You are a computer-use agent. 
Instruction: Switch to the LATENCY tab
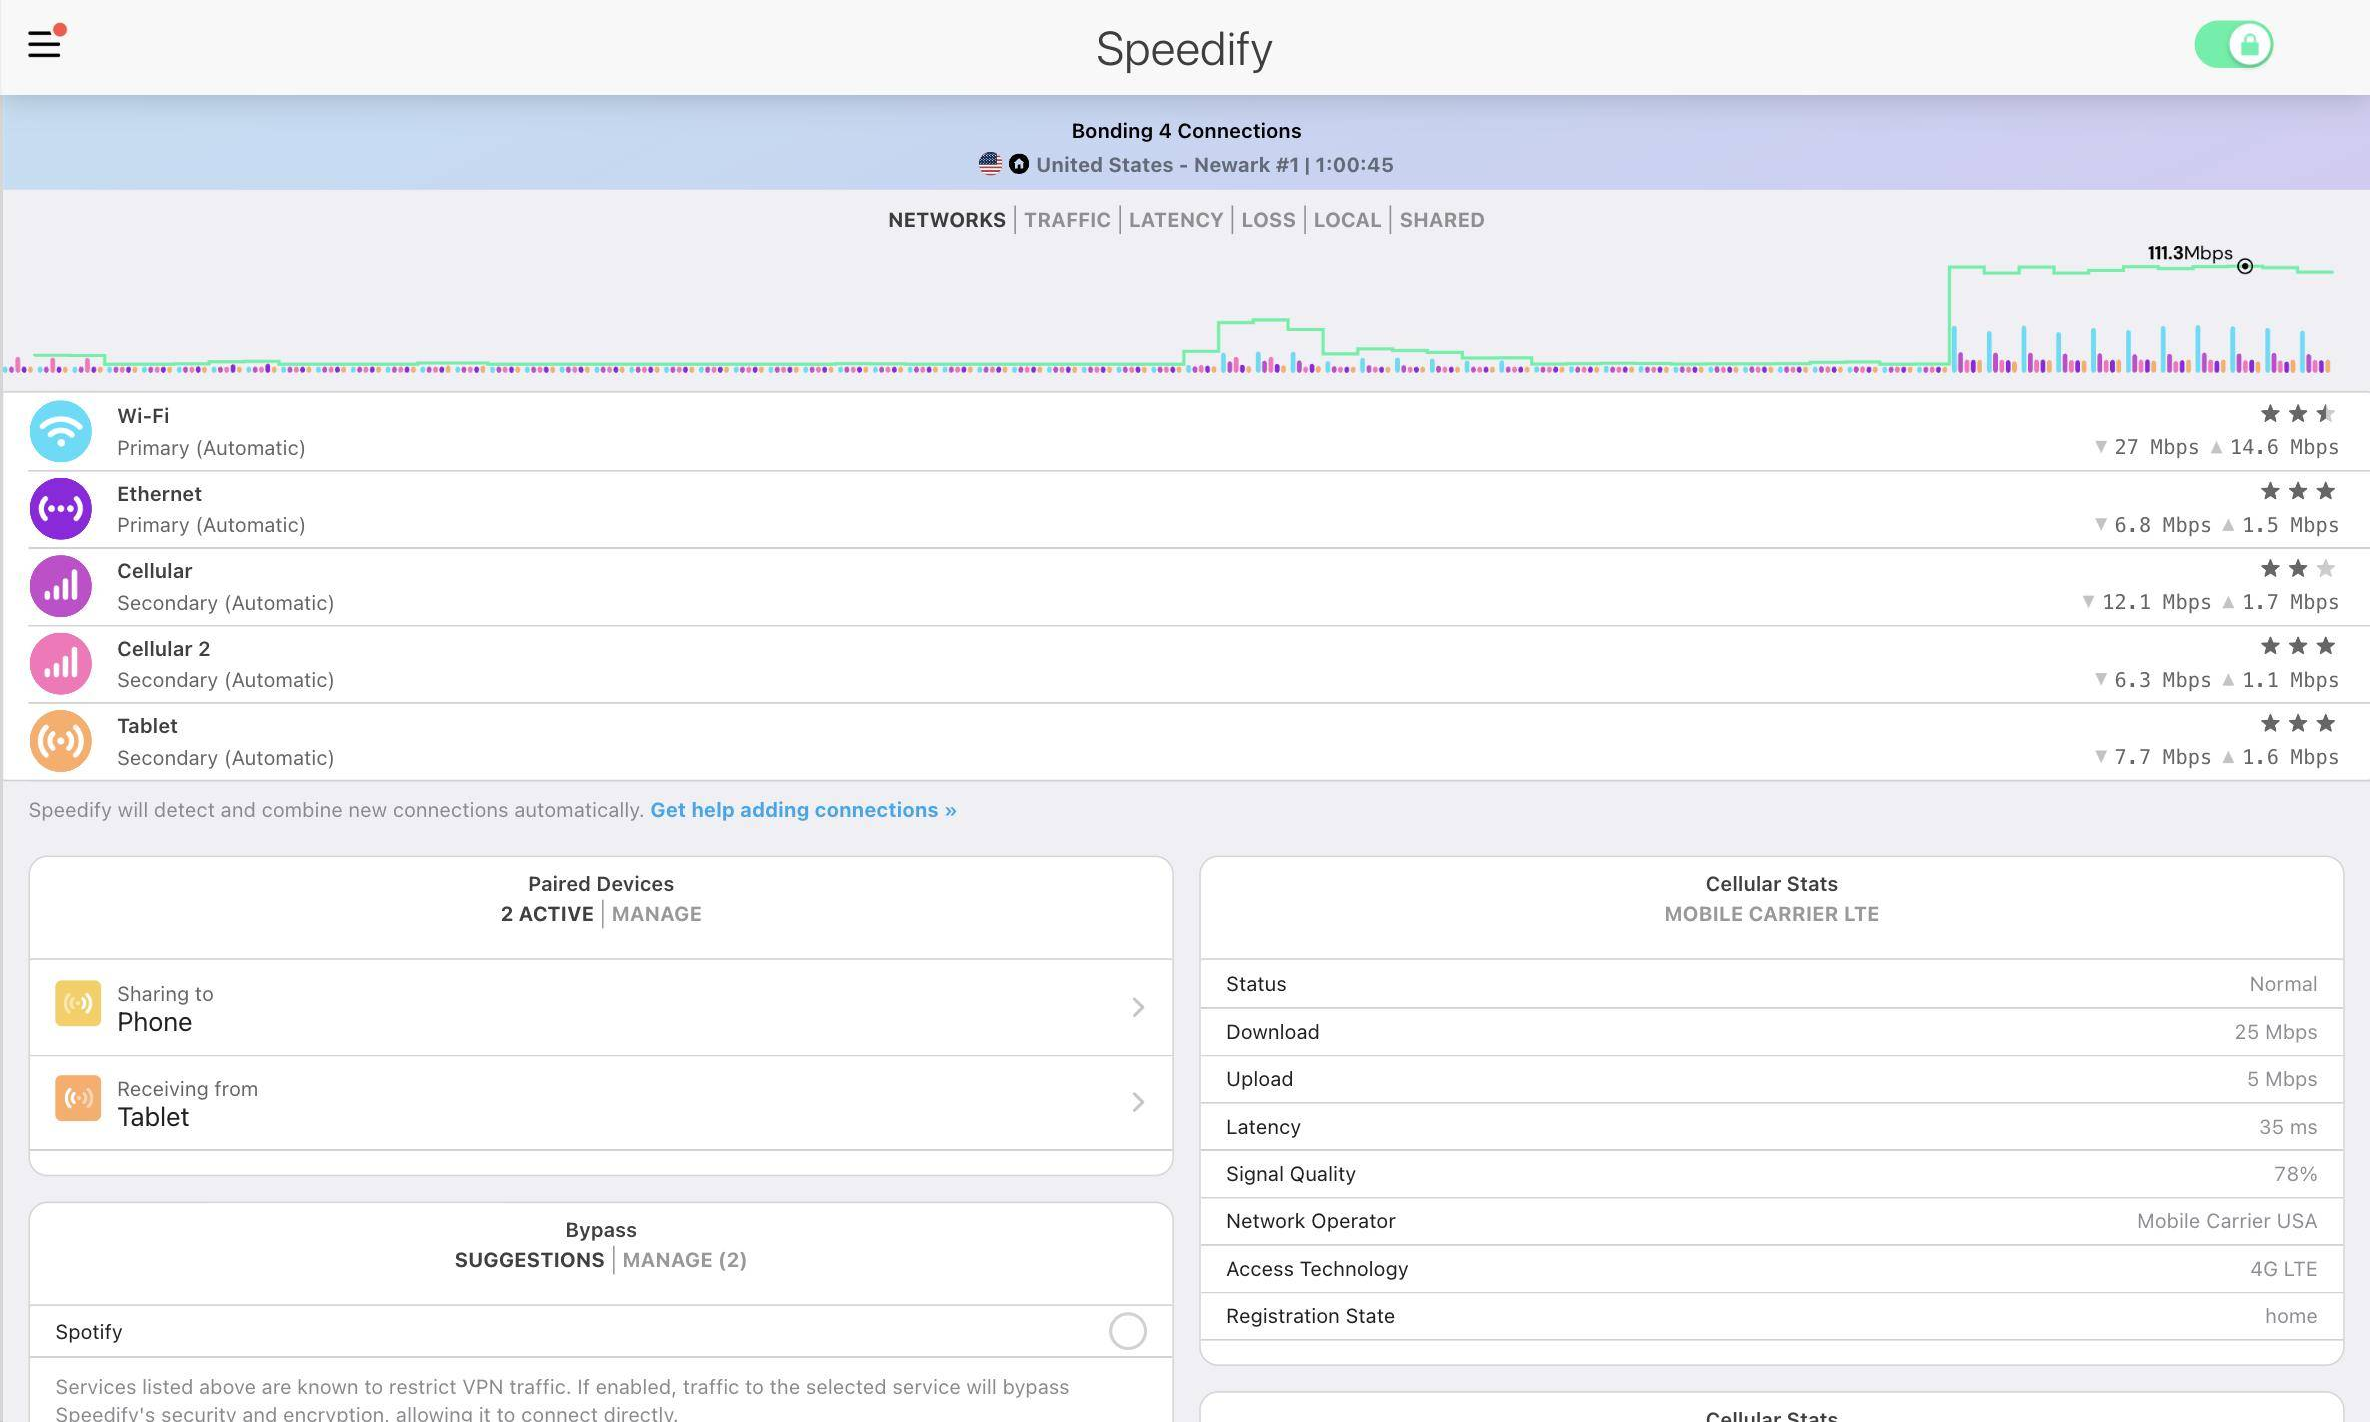(x=1176, y=220)
